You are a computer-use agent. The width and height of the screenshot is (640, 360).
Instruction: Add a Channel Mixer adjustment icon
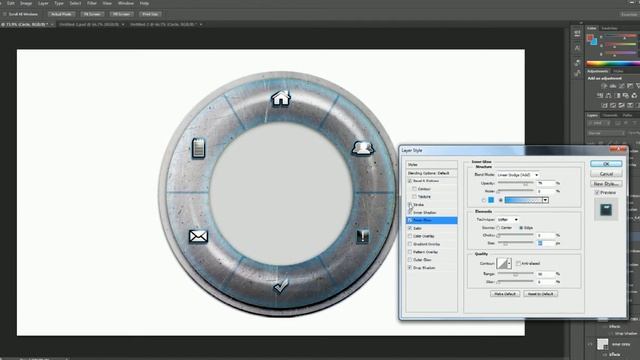634,96
